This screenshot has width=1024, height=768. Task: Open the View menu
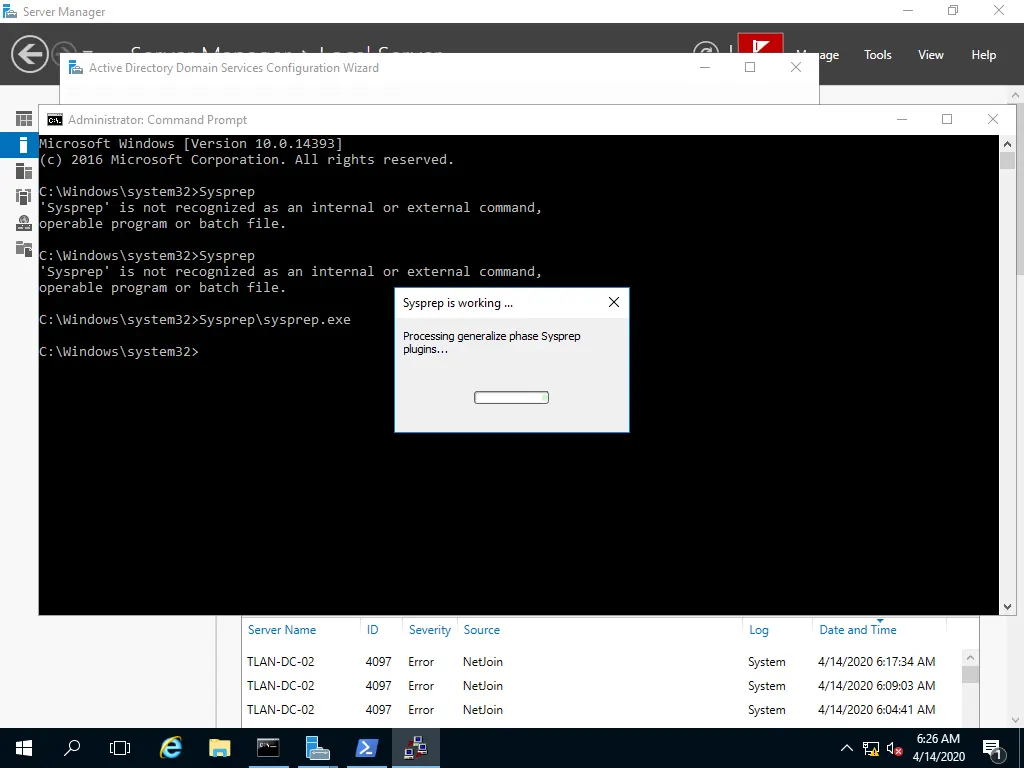930,55
